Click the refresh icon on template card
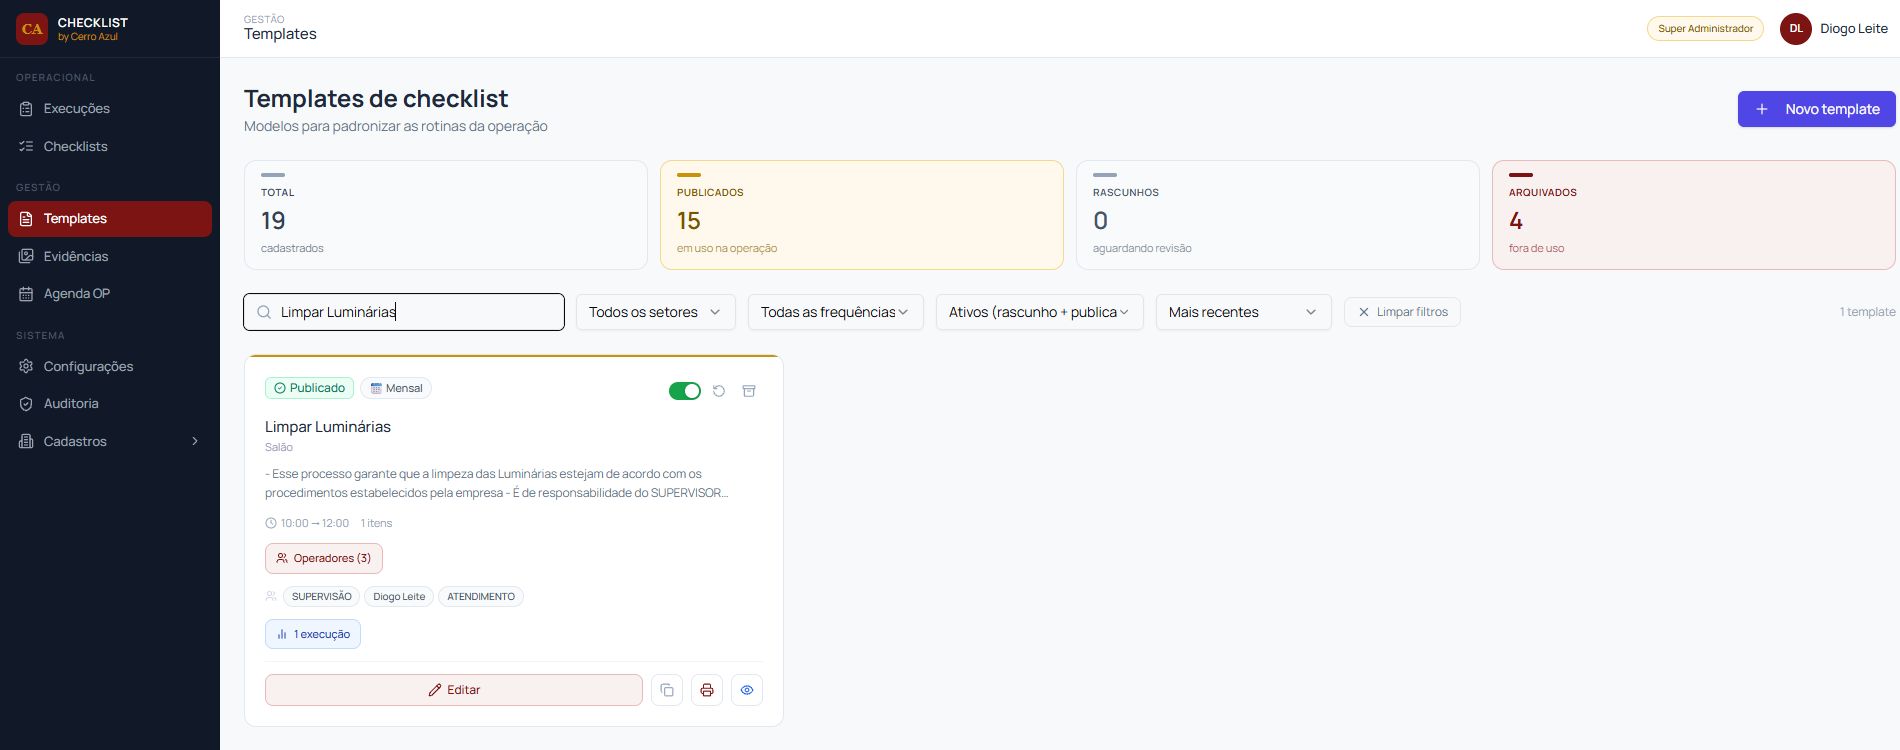The image size is (1900, 750). [719, 391]
